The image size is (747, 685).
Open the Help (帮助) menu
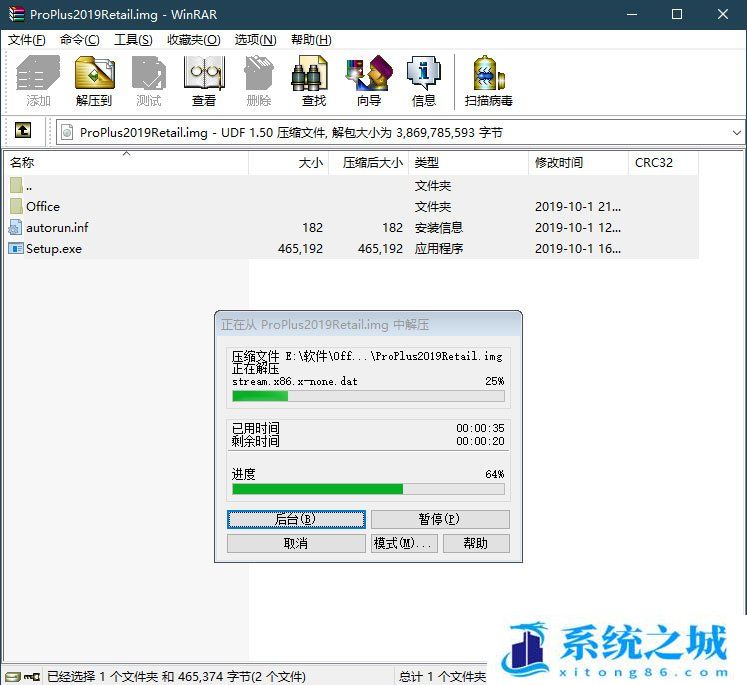tap(311, 40)
